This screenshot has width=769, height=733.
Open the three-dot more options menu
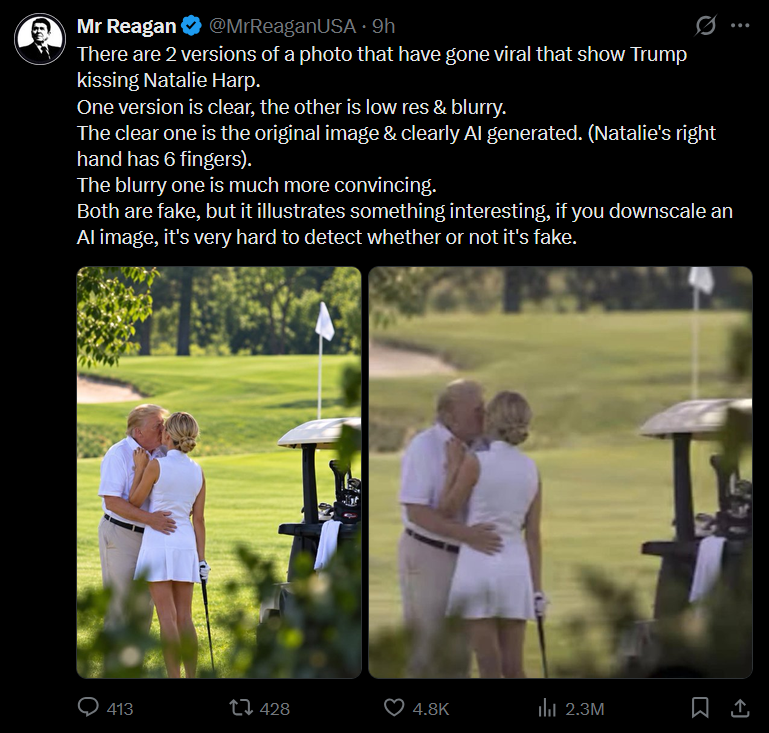(740, 25)
